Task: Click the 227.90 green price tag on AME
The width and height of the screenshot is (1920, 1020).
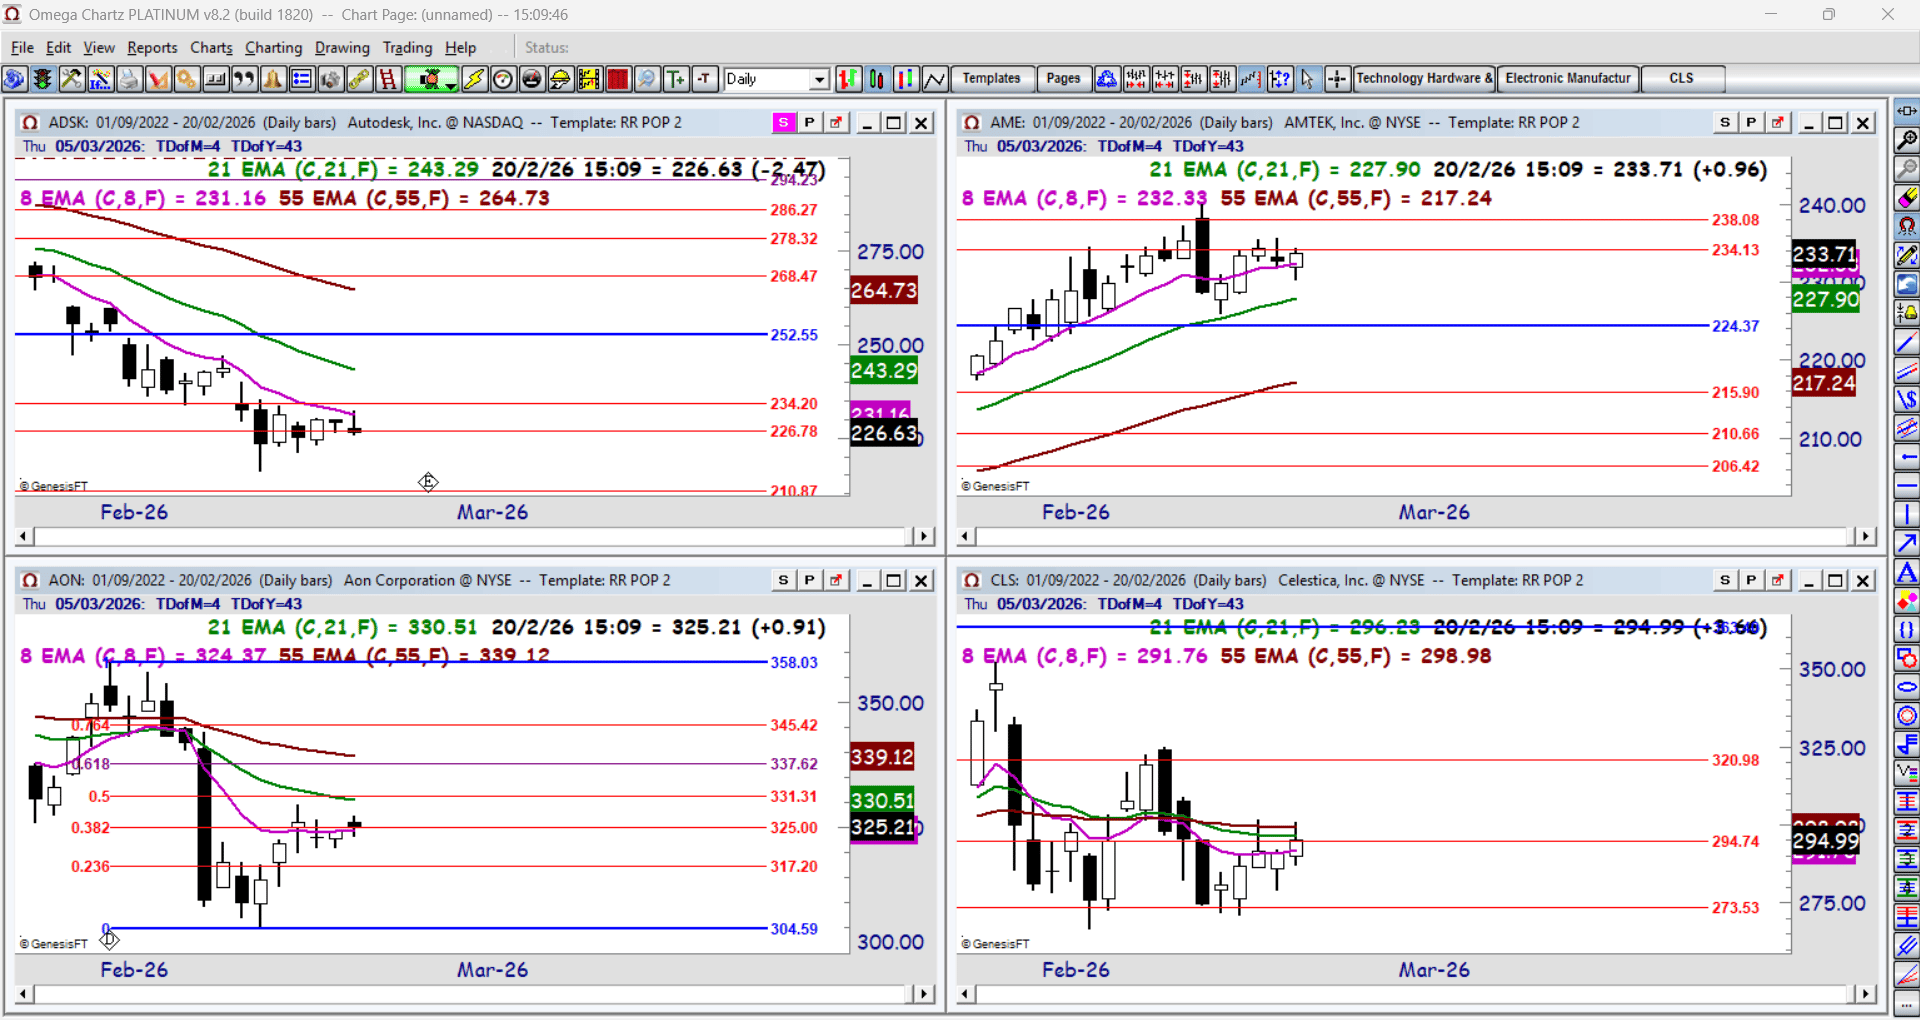Action: coord(1826,299)
